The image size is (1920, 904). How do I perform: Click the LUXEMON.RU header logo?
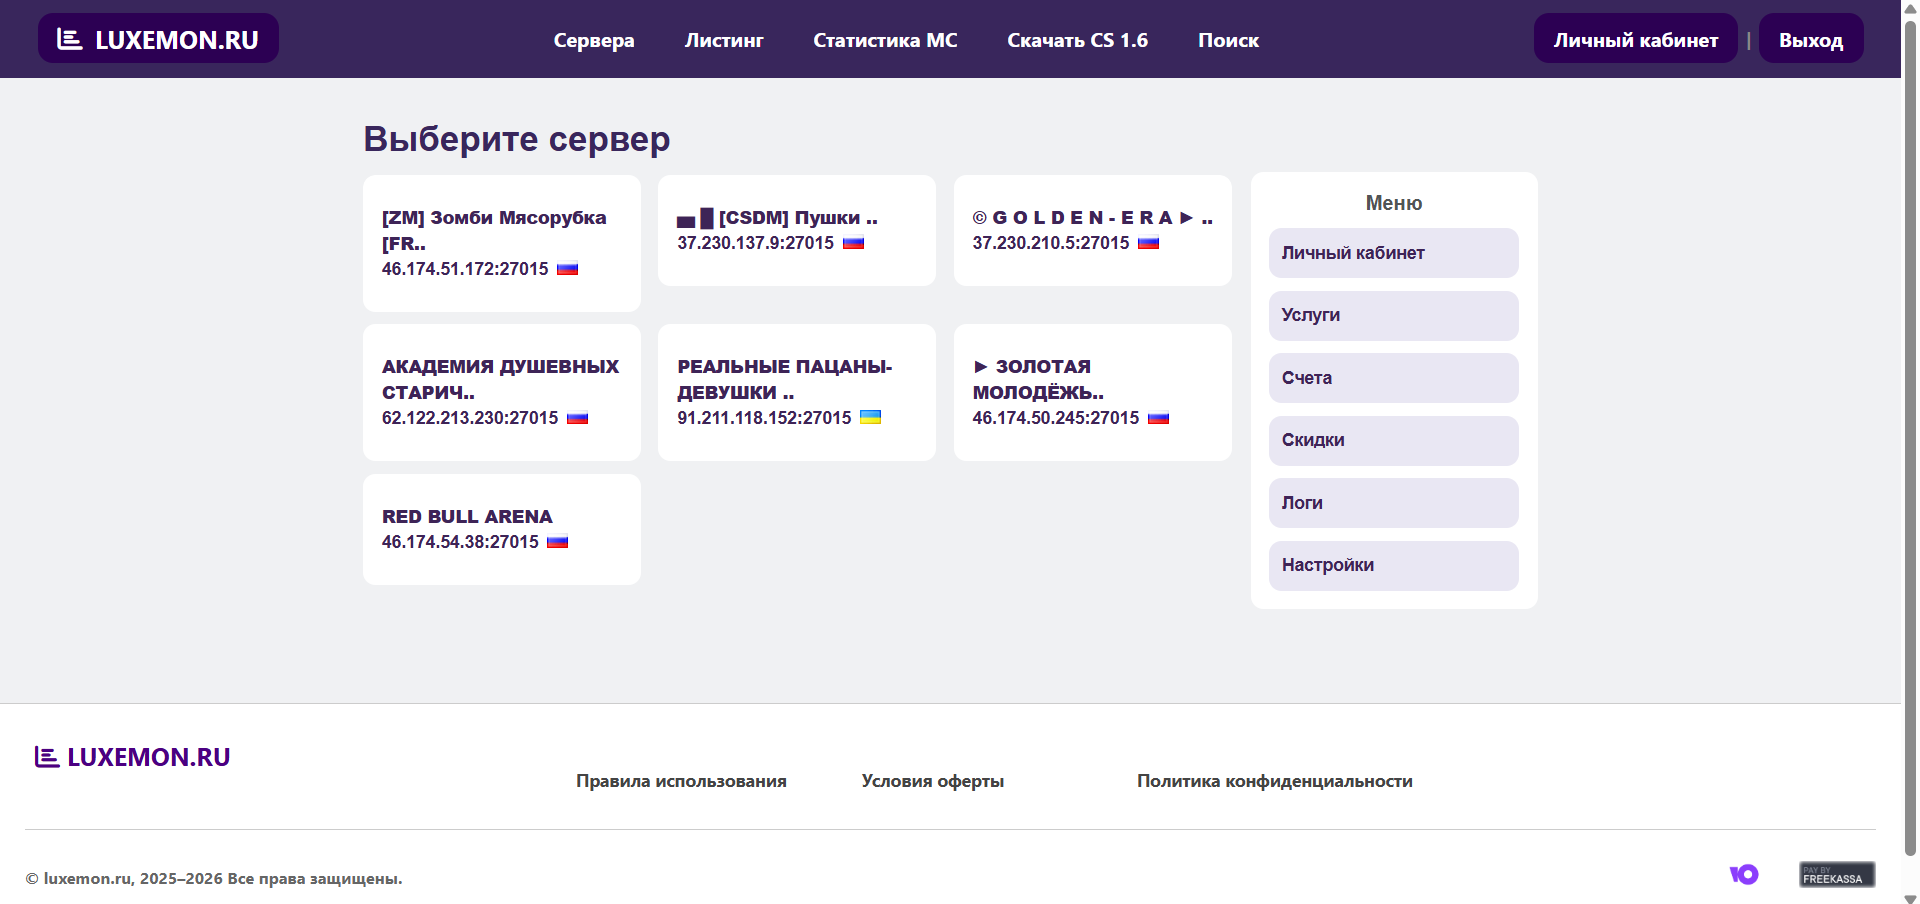[x=158, y=39]
